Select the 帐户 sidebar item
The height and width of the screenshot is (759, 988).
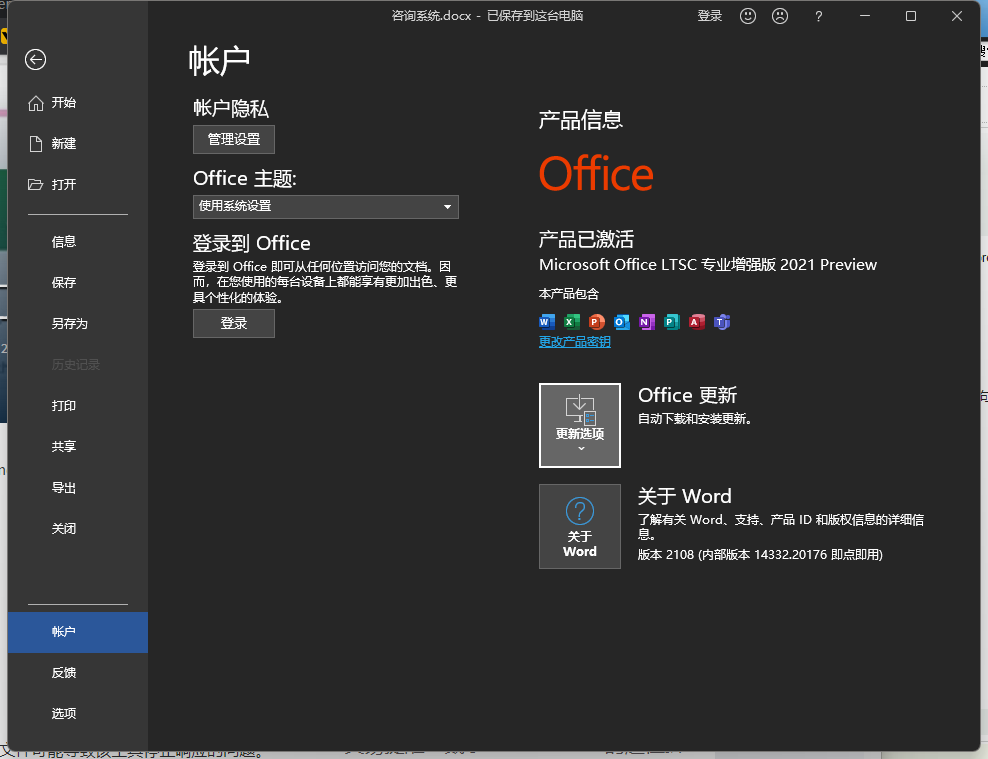pos(78,632)
